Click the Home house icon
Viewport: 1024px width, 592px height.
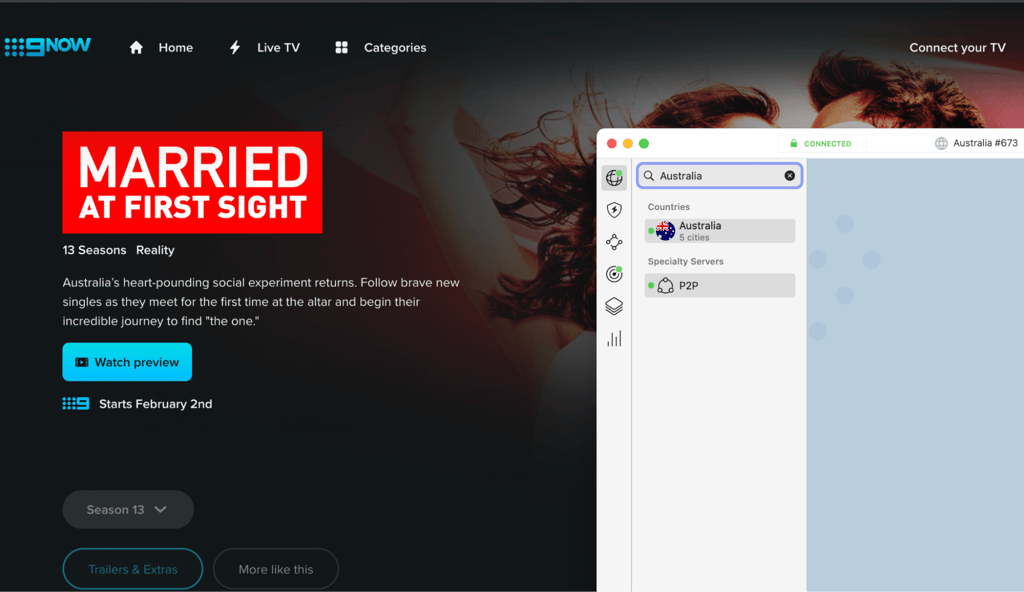point(136,48)
